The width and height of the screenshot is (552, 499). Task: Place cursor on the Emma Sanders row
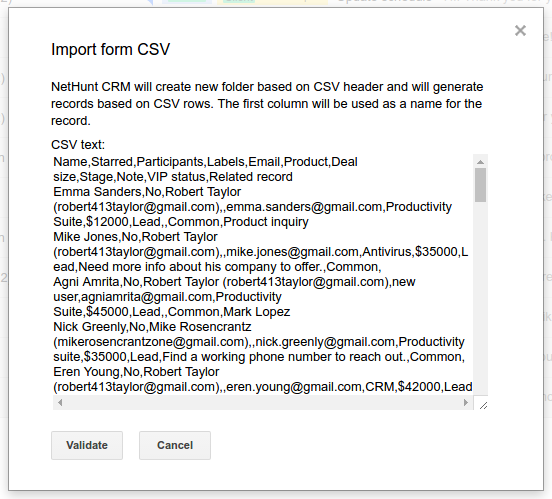pos(147,192)
